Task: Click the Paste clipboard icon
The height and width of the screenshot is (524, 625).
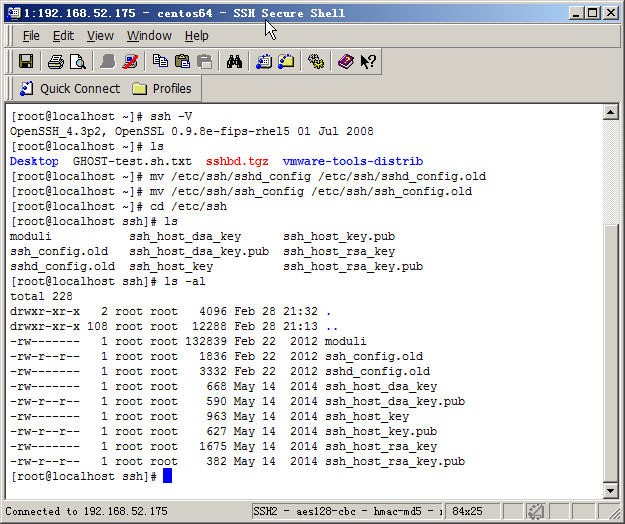Action: [x=183, y=61]
